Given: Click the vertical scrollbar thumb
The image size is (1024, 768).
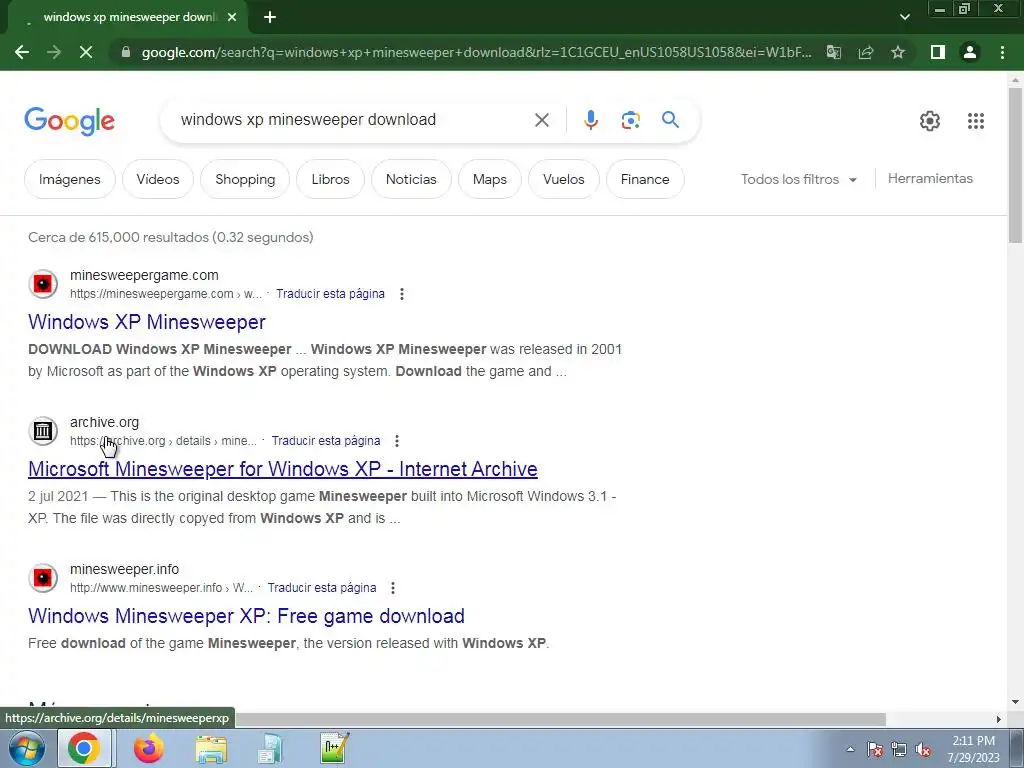Looking at the screenshot, I should 1015,165.
